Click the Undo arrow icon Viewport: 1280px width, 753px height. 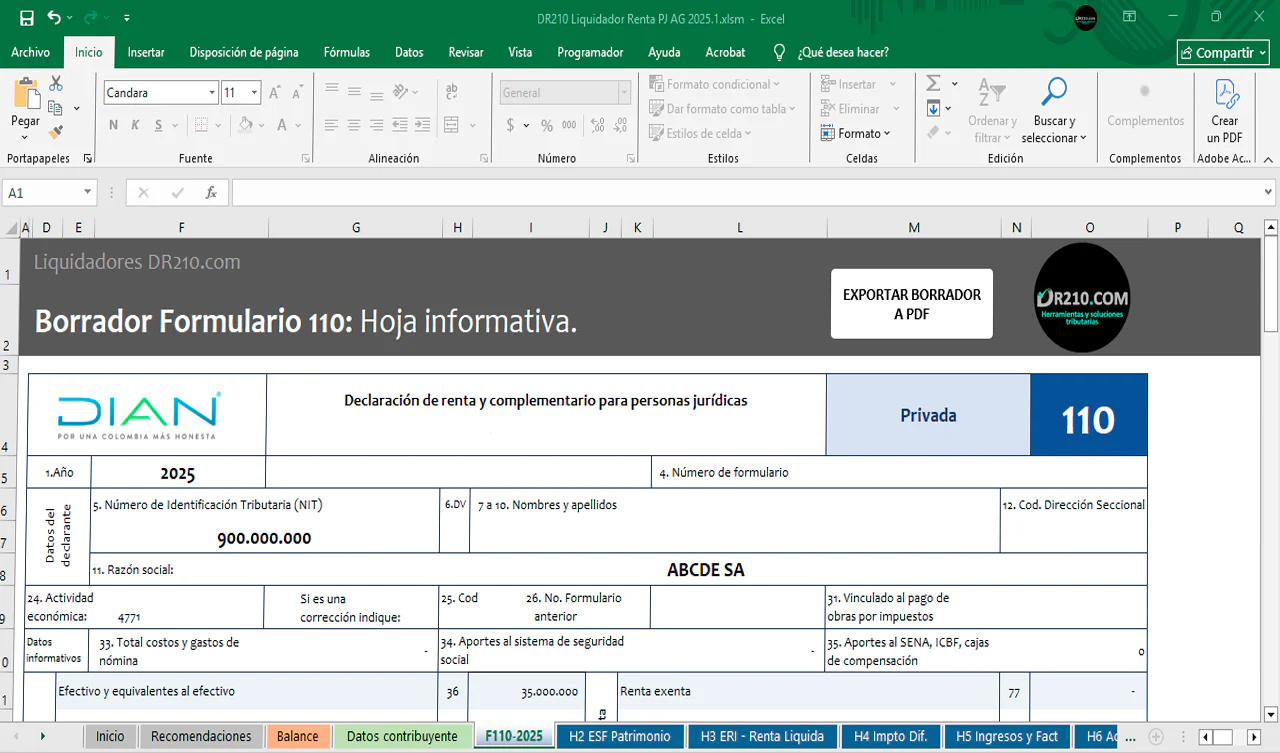(54, 18)
